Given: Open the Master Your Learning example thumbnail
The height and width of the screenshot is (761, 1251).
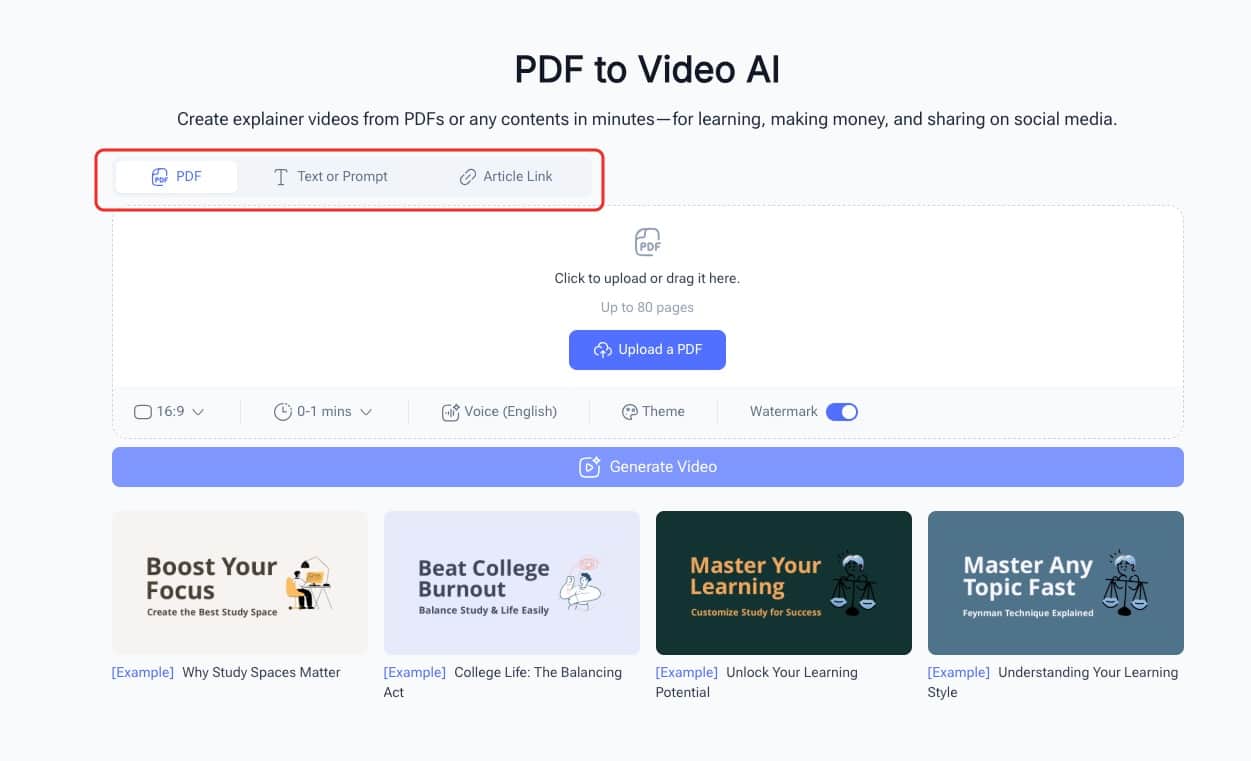Looking at the screenshot, I should click(784, 583).
